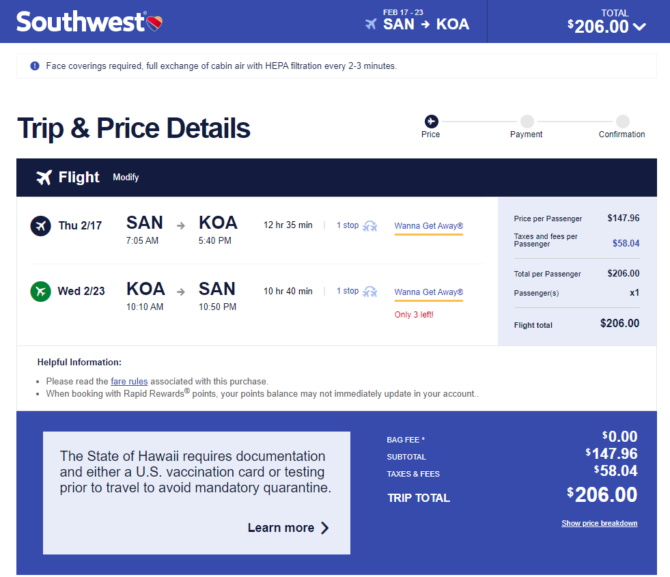The height and width of the screenshot is (577, 670).
Task: Click the airplane icon beside SAN → KOA header
Action: click(370, 24)
